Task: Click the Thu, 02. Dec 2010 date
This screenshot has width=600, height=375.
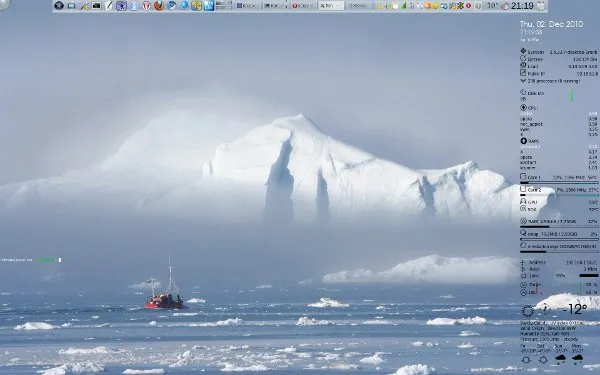Action: pyautogui.click(x=551, y=24)
